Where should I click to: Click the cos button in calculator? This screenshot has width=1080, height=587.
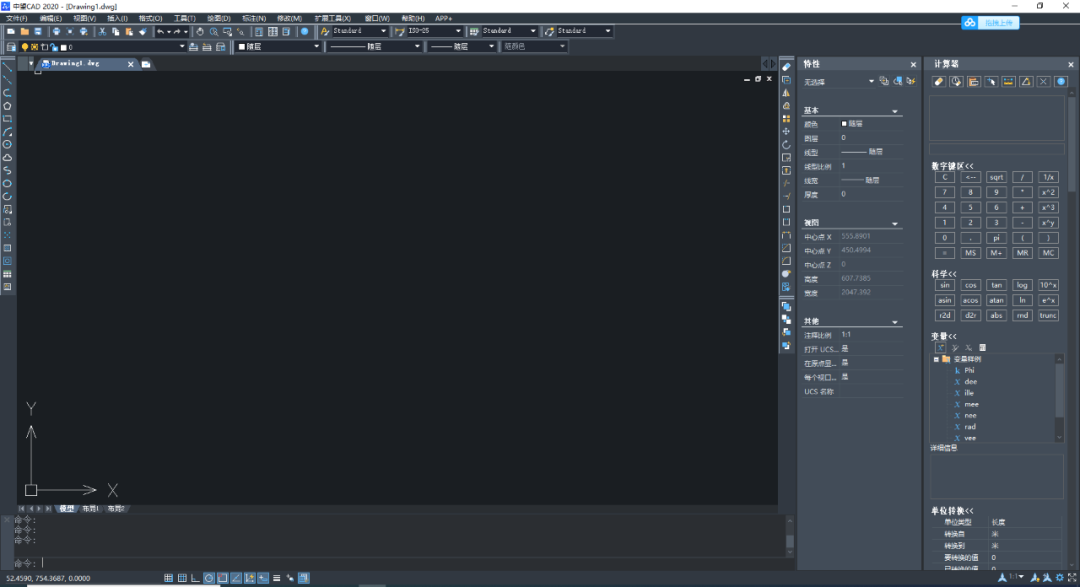970,285
